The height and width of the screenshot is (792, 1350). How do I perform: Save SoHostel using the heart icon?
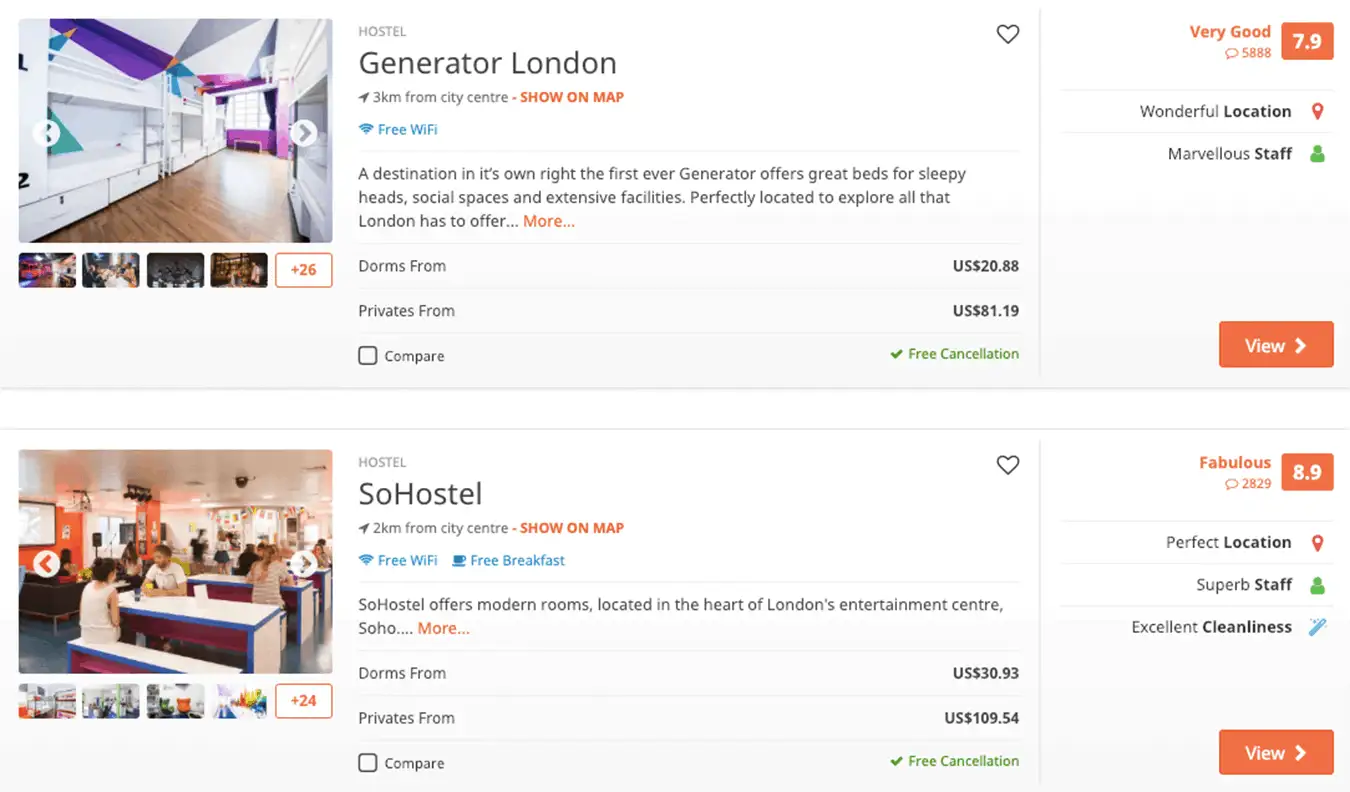[1008, 465]
